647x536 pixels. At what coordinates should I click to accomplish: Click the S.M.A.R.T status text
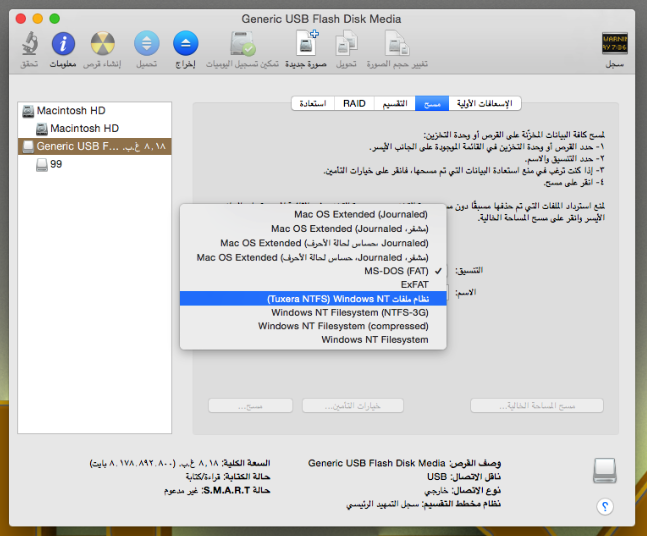(217, 490)
